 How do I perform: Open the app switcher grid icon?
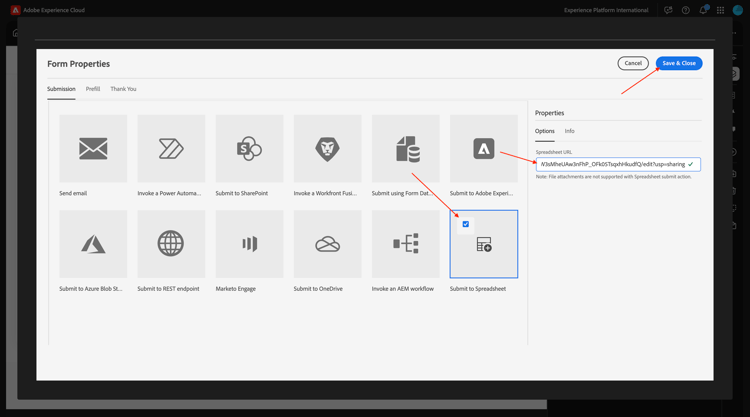720,10
